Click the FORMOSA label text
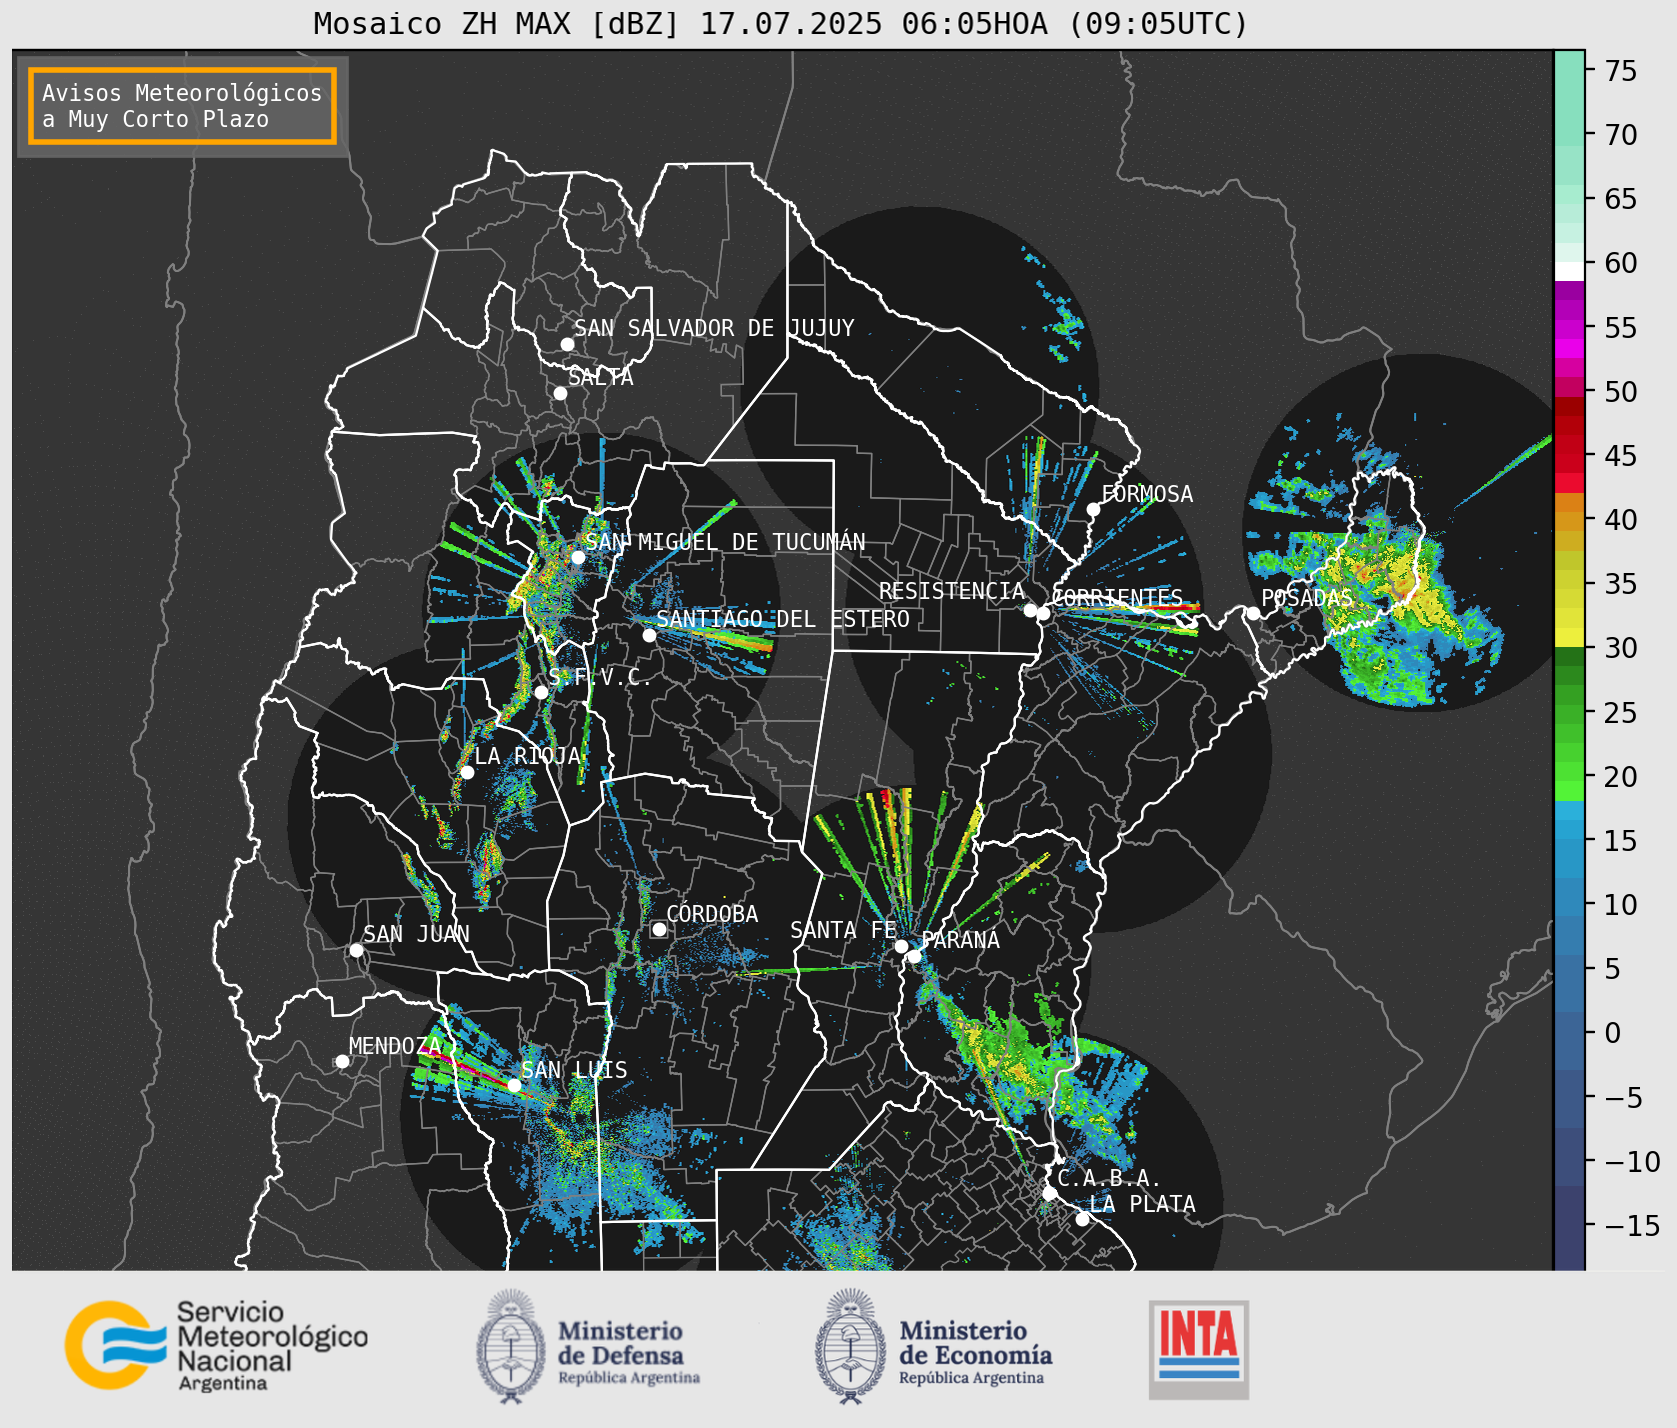The height and width of the screenshot is (1428, 1677). pyautogui.click(x=1147, y=494)
